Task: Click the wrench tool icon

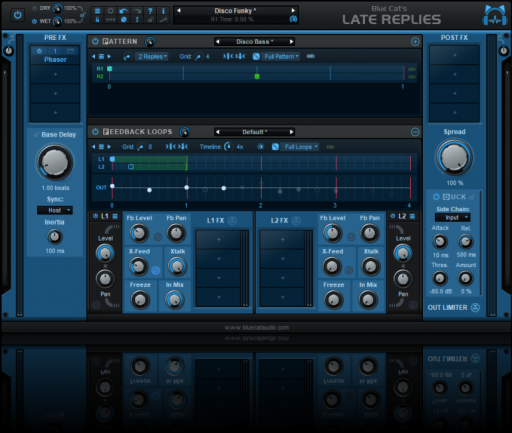Action: pyautogui.click(x=163, y=20)
